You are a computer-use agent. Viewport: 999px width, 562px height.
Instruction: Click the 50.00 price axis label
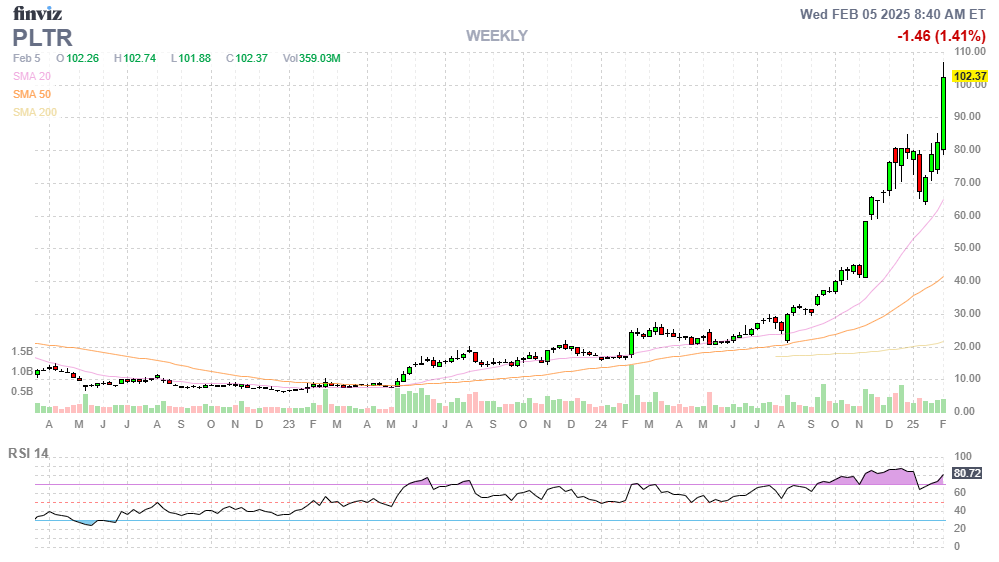point(967,248)
